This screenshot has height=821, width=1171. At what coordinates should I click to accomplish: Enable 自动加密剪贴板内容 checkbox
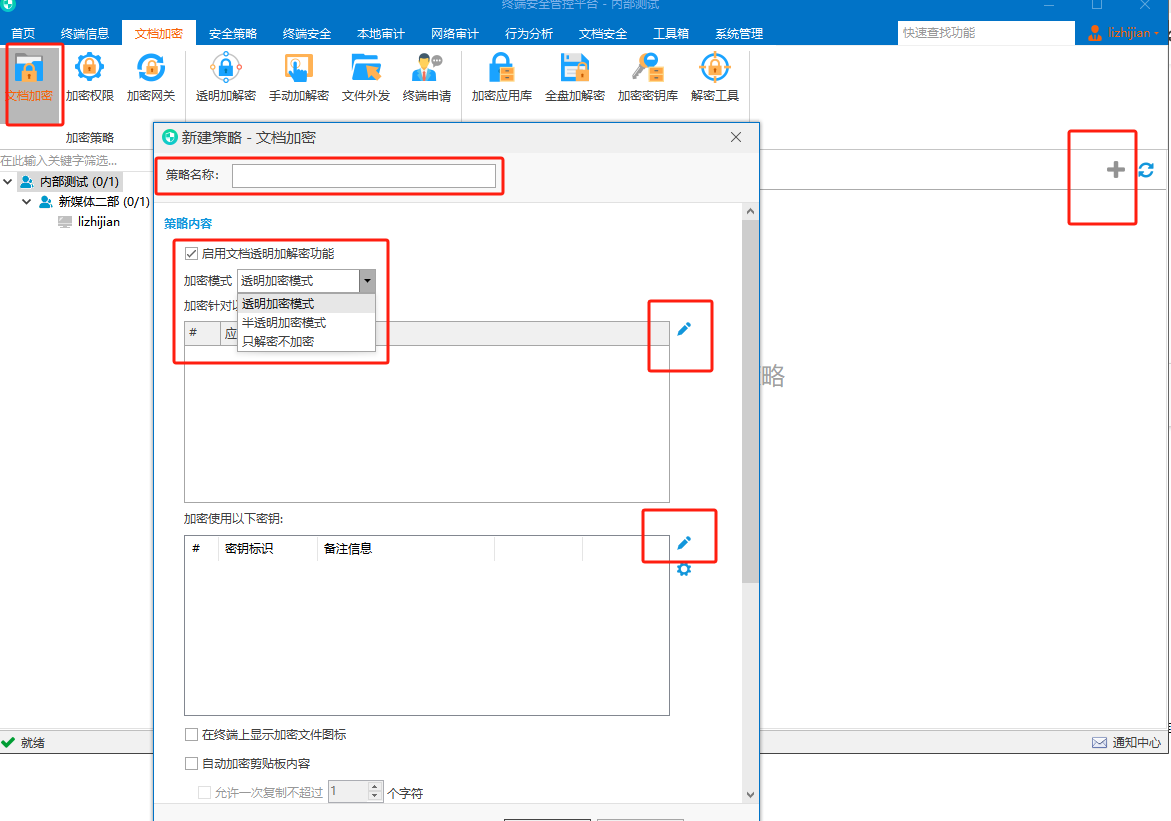pos(191,763)
